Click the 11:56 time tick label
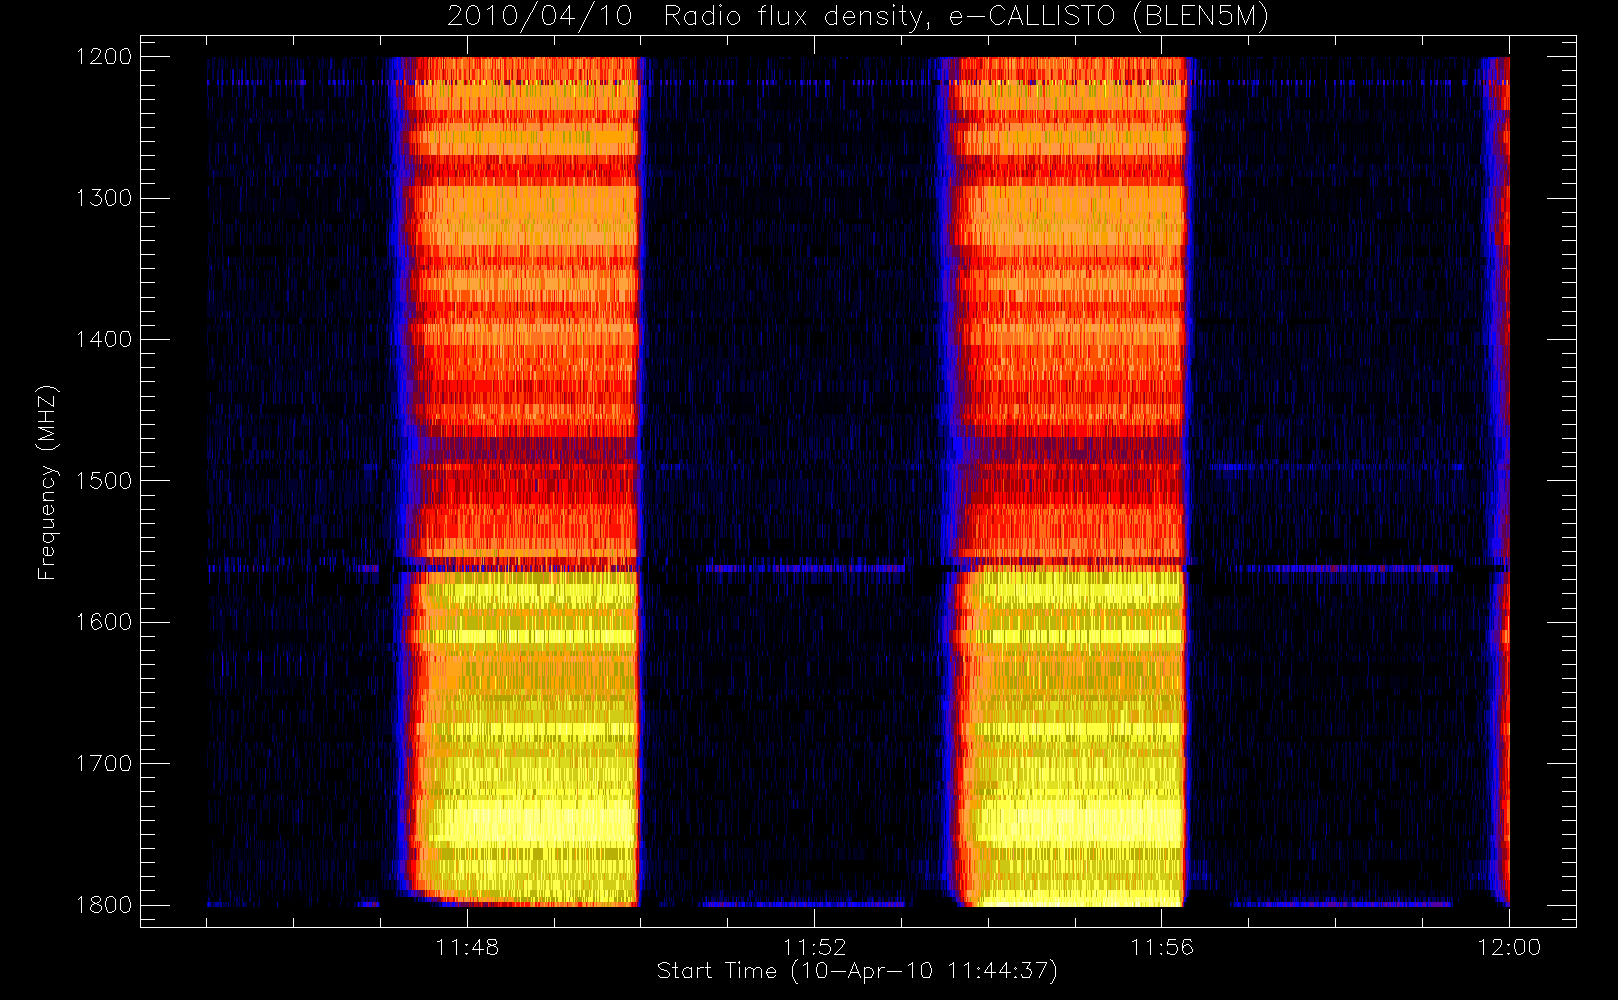1618x1000 pixels. pyautogui.click(x=1161, y=947)
